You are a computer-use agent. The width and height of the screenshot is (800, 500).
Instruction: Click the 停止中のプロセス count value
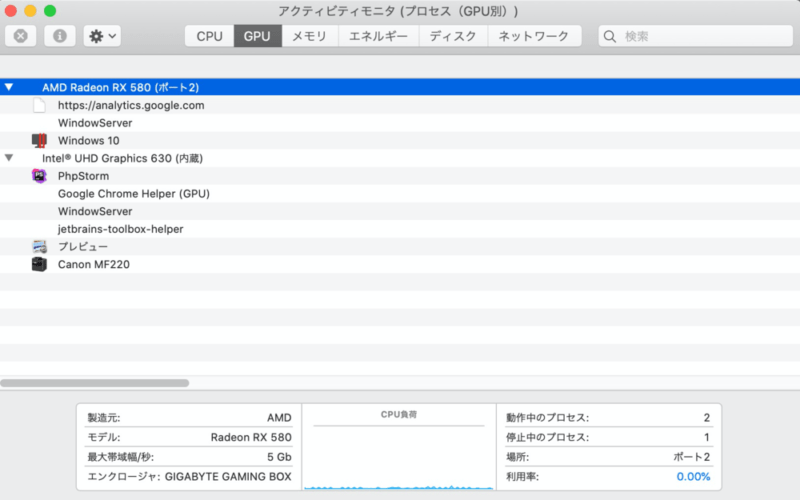tap(707, 437)
